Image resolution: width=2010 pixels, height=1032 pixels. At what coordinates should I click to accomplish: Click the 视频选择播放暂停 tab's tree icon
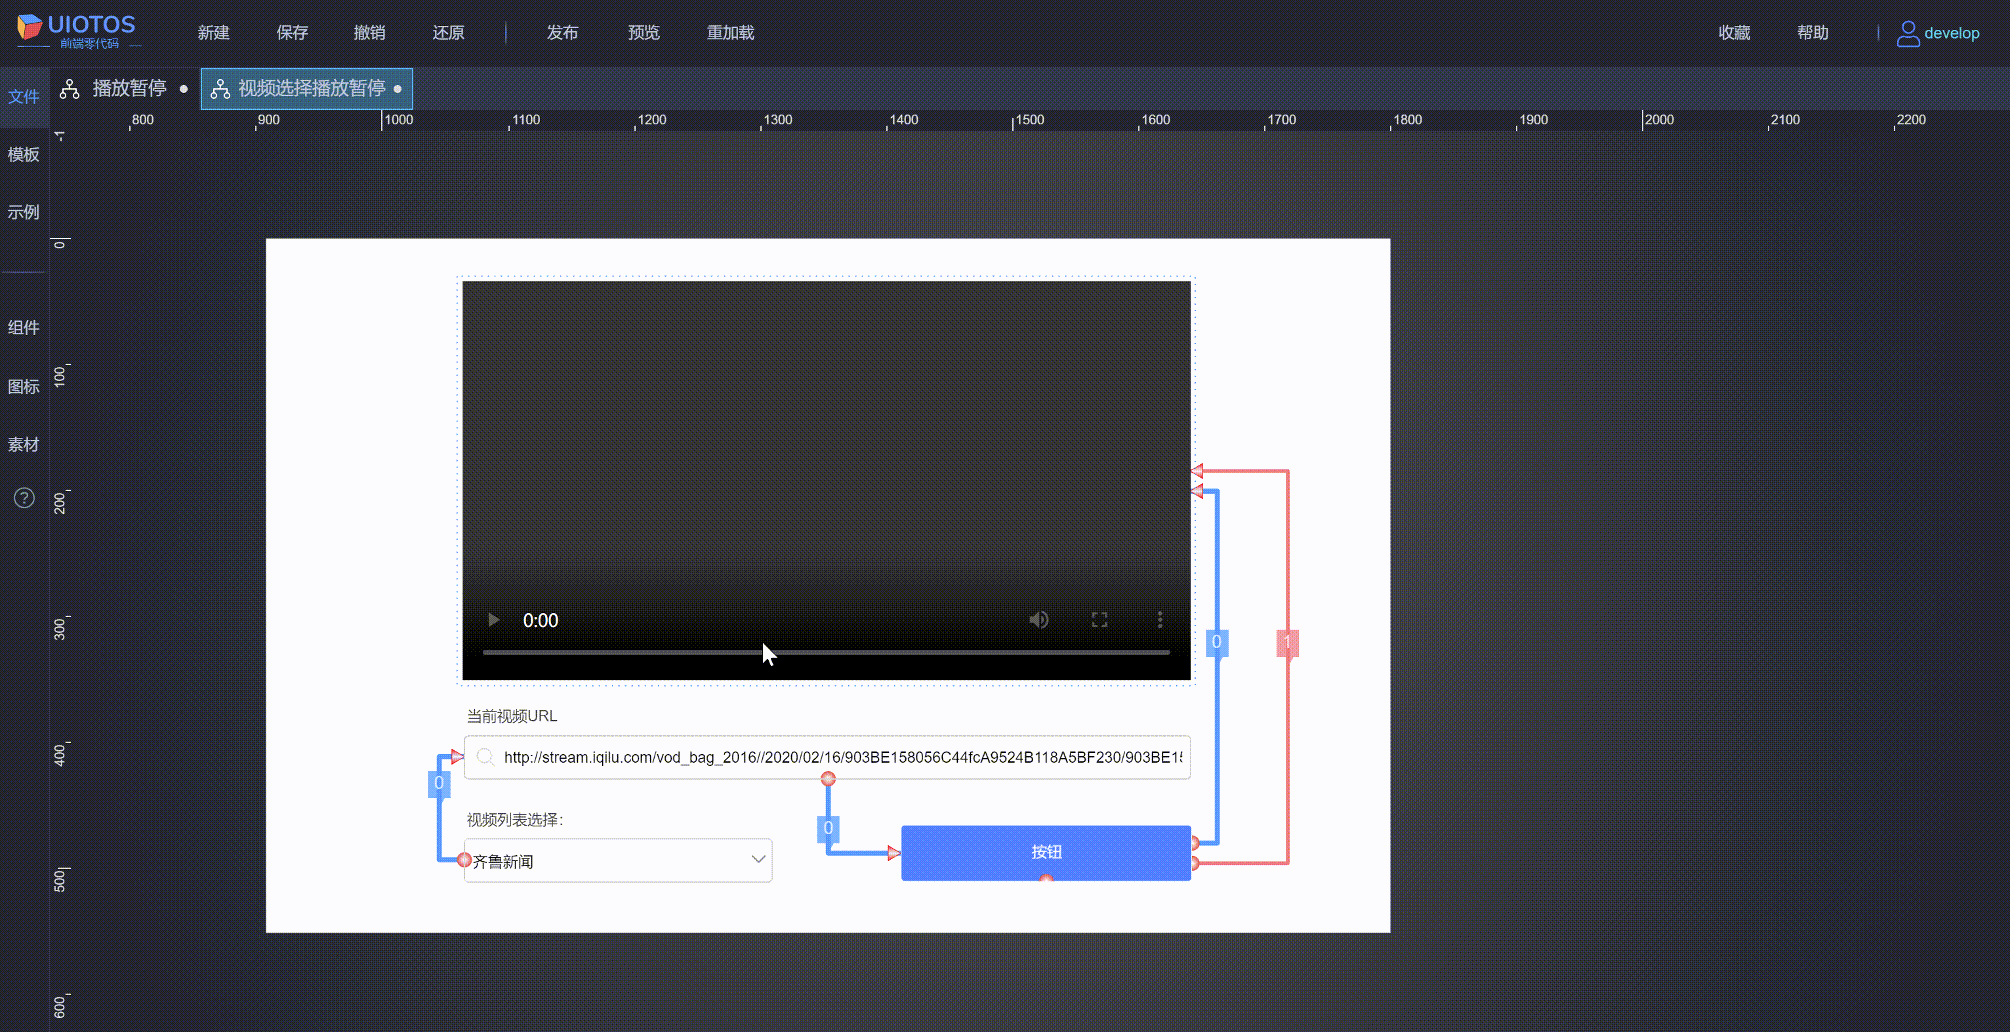coord(220,89)
